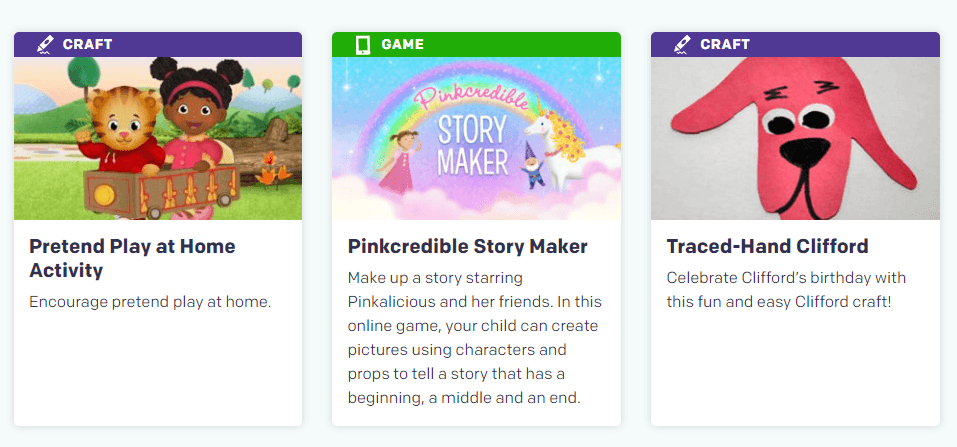Click the tablet game icon on Pinkcredible card

363,45
